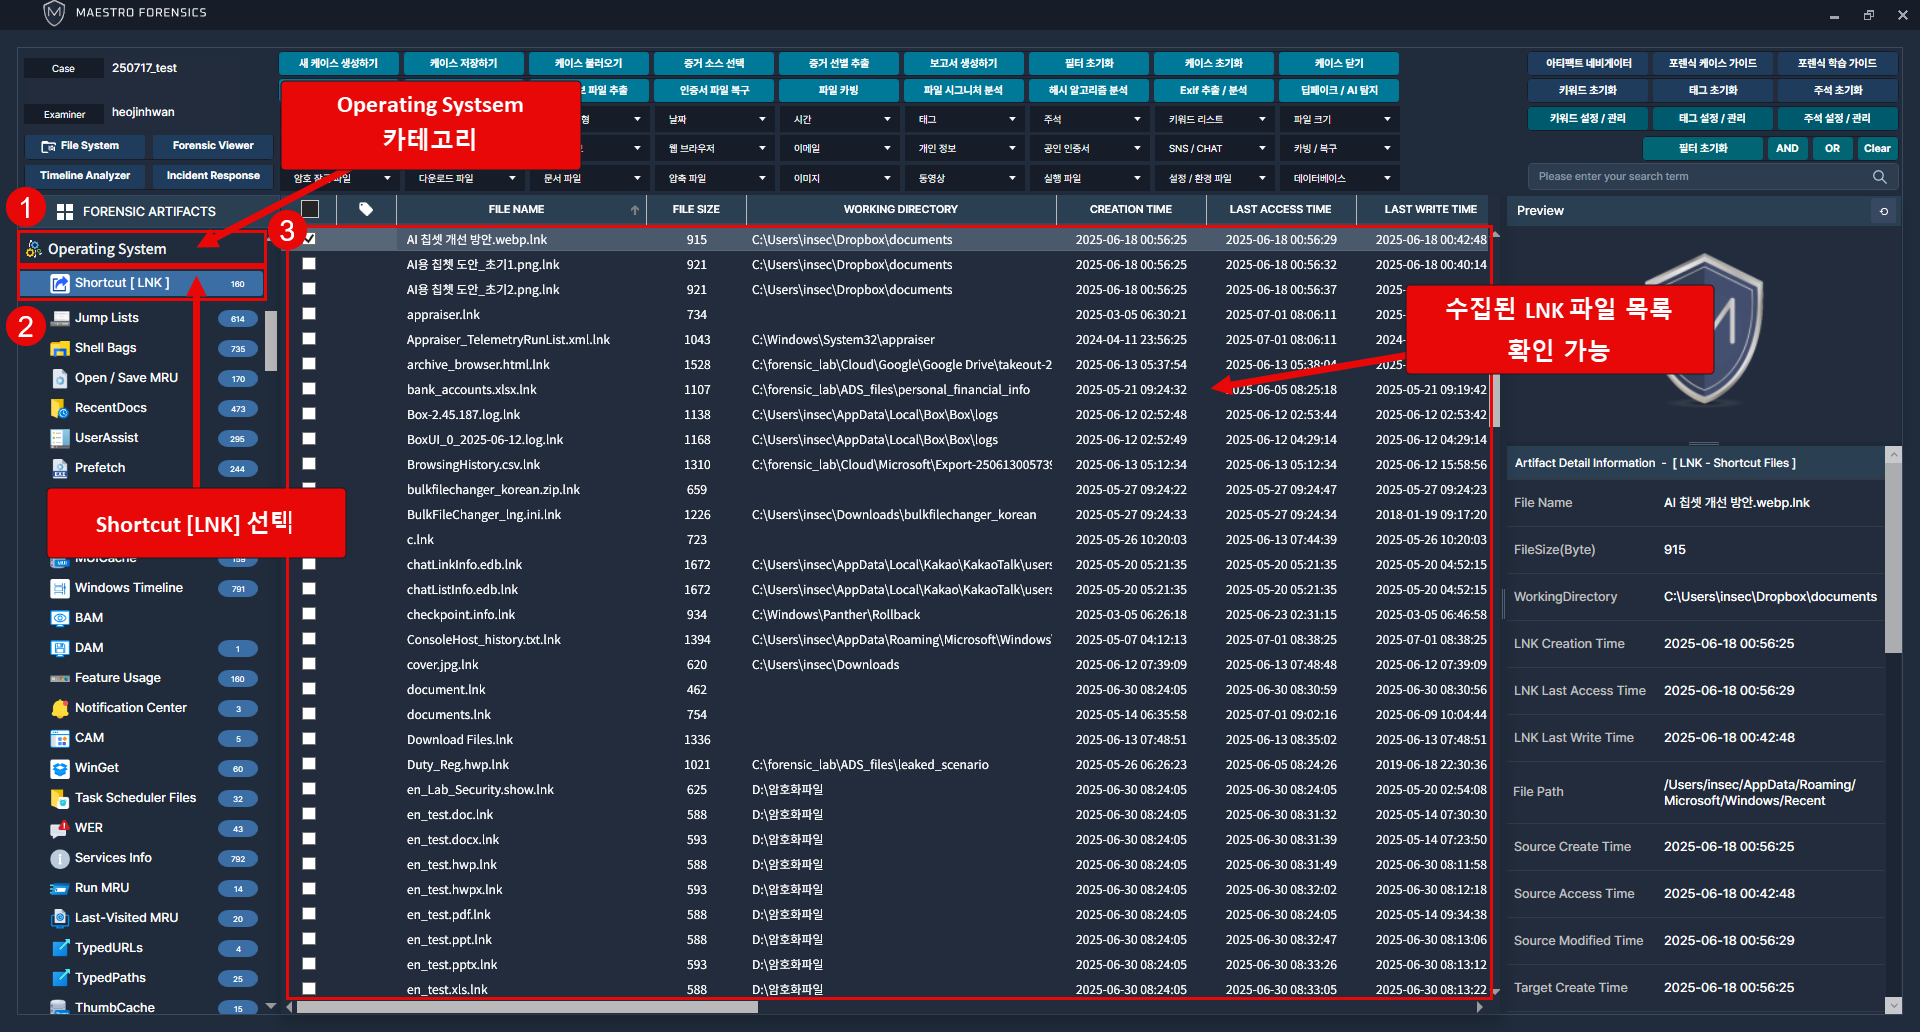Open the Forensic Viewer tab
The height and width of the screenshot is (1032, 1920).
[212, 146]
